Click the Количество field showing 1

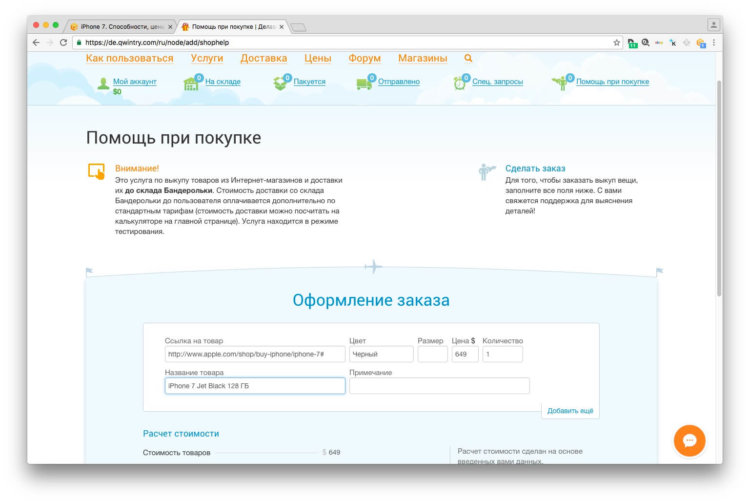coord(502,354)
